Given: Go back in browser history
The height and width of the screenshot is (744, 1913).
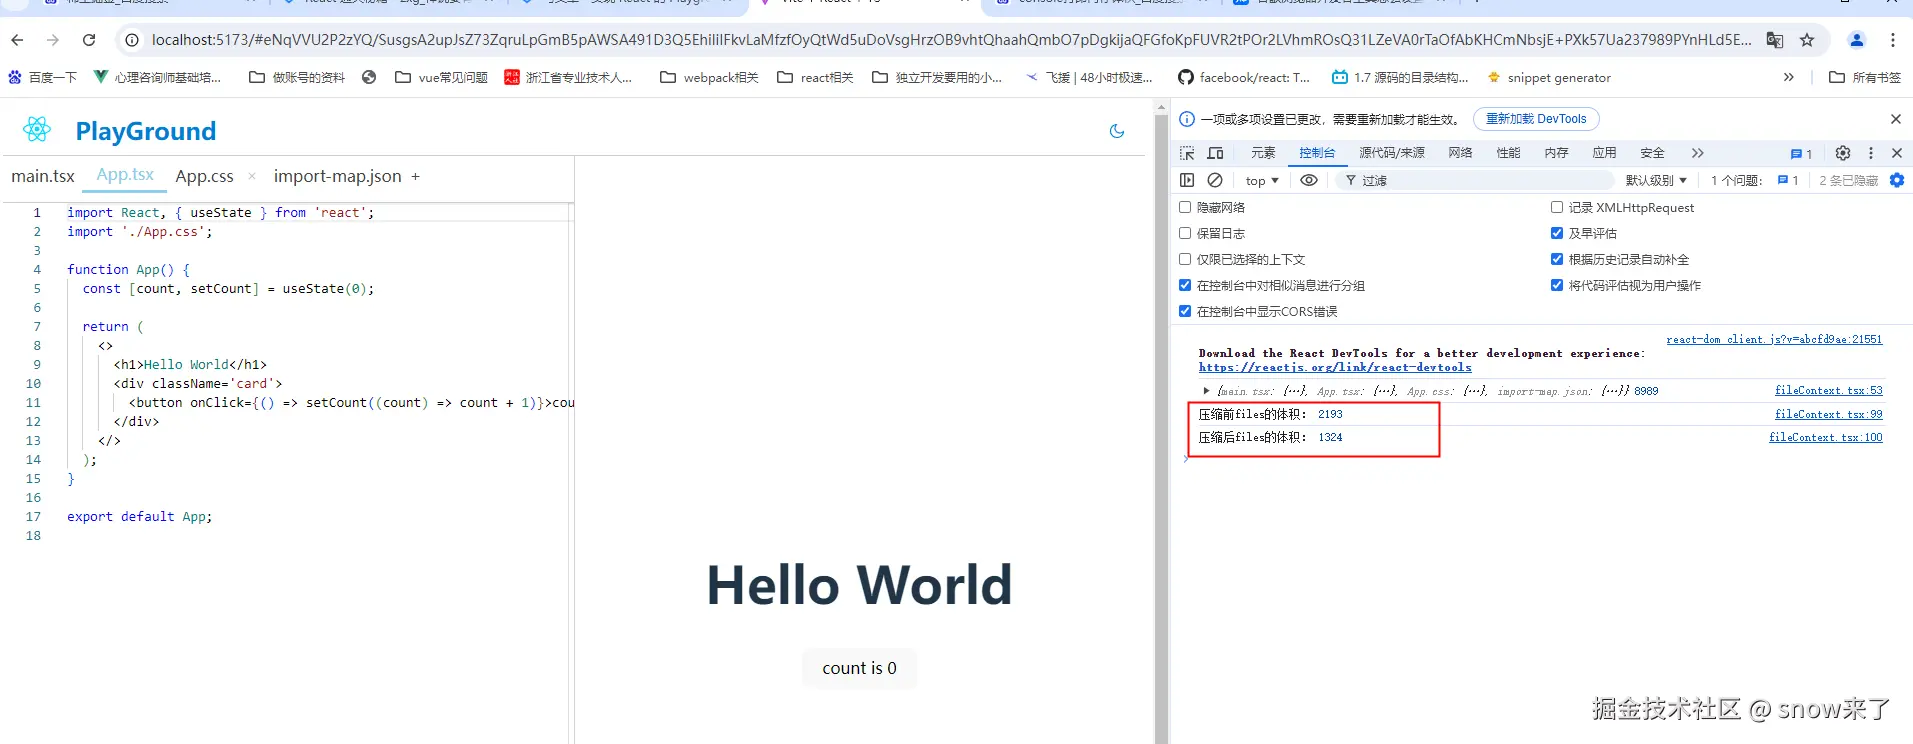Looking at the screenshot, I should pos(17,40).
